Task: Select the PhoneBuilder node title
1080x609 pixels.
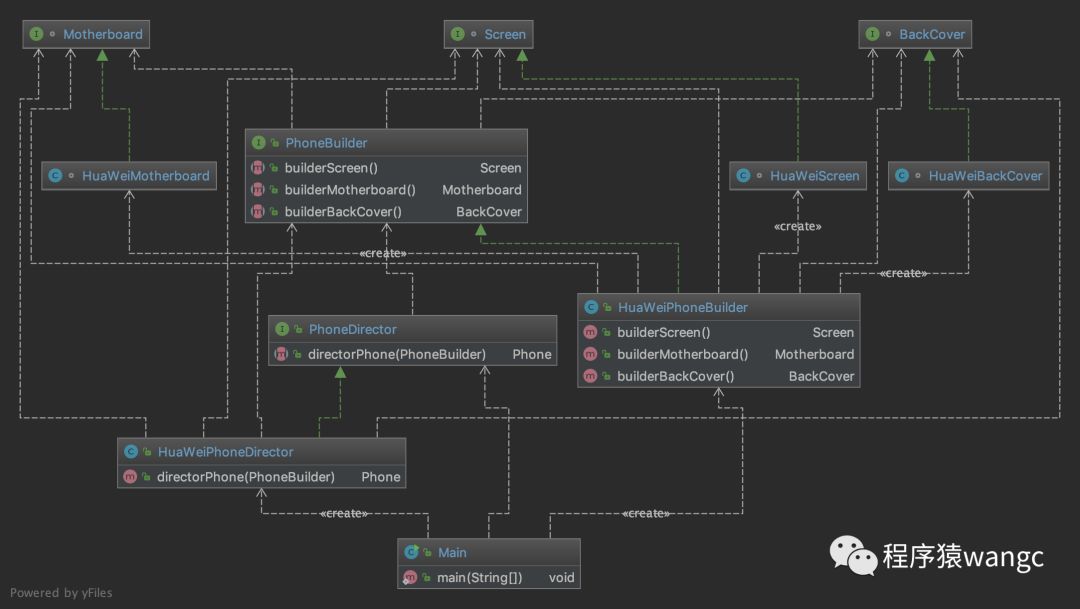Action: click(326, 143)
